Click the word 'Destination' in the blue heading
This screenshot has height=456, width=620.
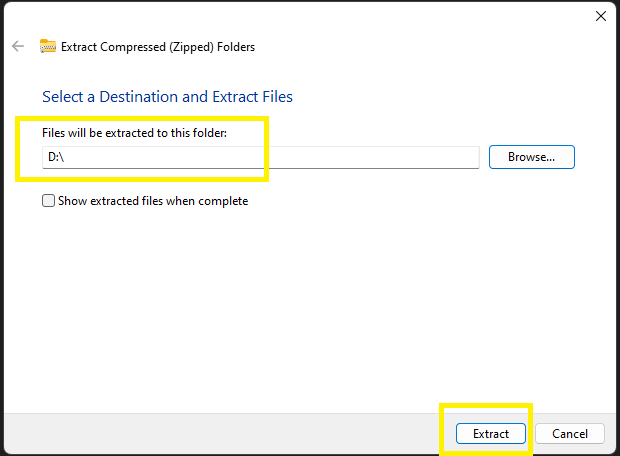(x=129, y=97)
